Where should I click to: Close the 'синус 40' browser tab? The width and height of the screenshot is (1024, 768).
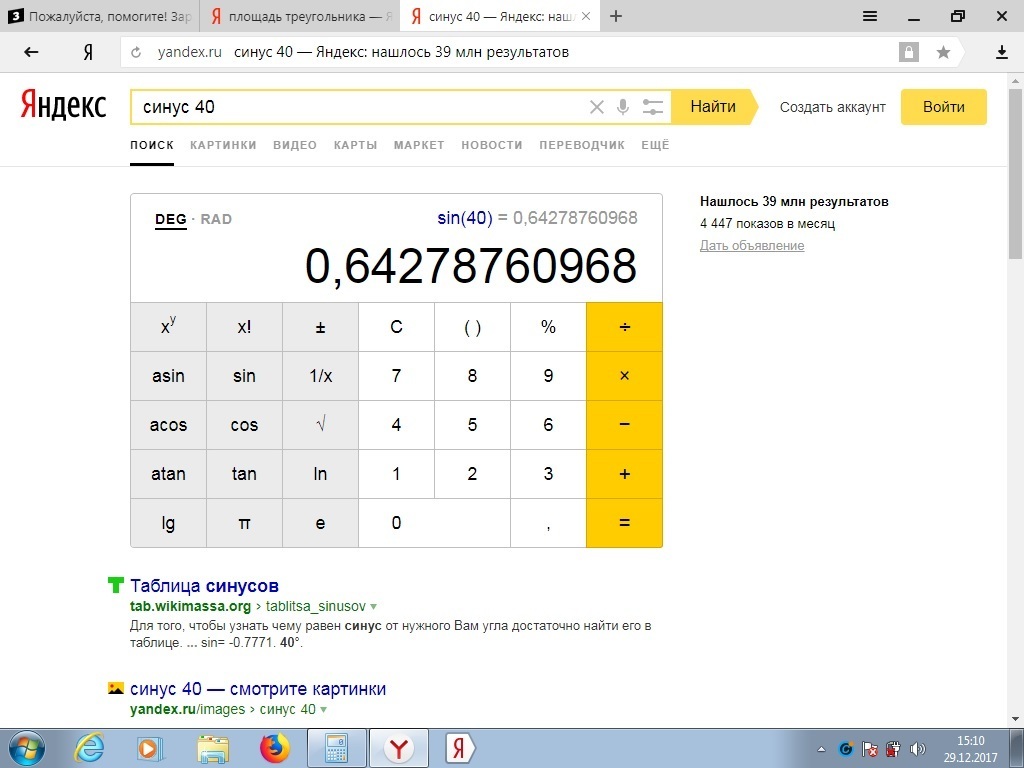(586, 16)
